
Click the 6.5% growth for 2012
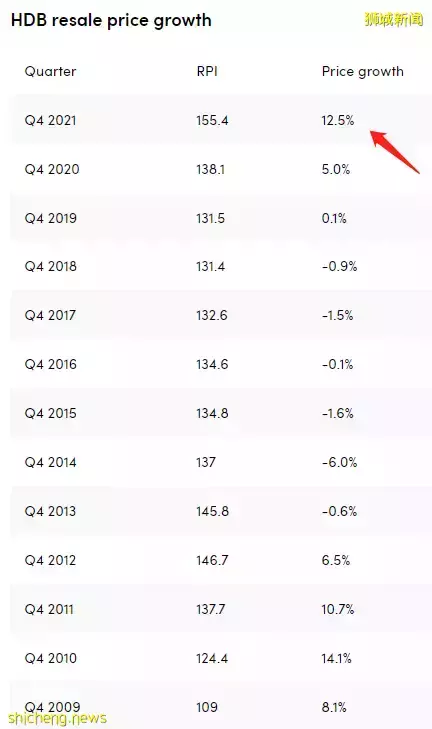click(336, 560)
